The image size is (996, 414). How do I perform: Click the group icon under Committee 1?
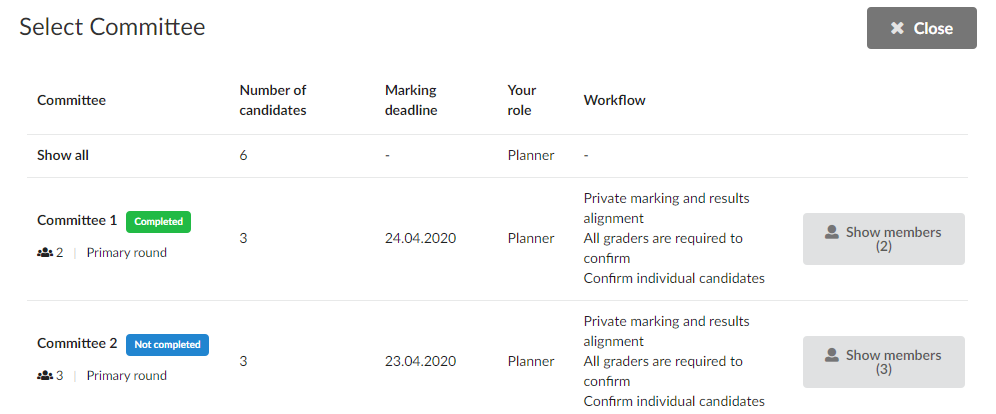[x=44, y=253]
